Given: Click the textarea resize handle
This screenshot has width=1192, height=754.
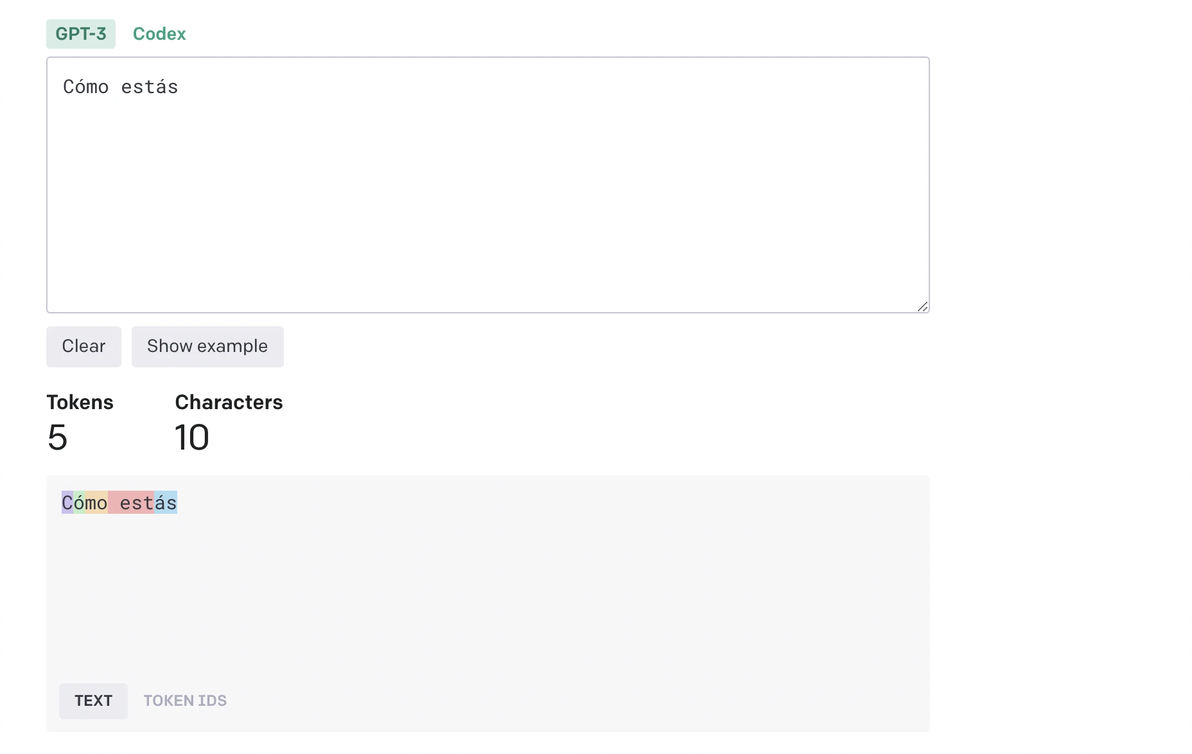Looking at the screenshot, I should (922, 306).
